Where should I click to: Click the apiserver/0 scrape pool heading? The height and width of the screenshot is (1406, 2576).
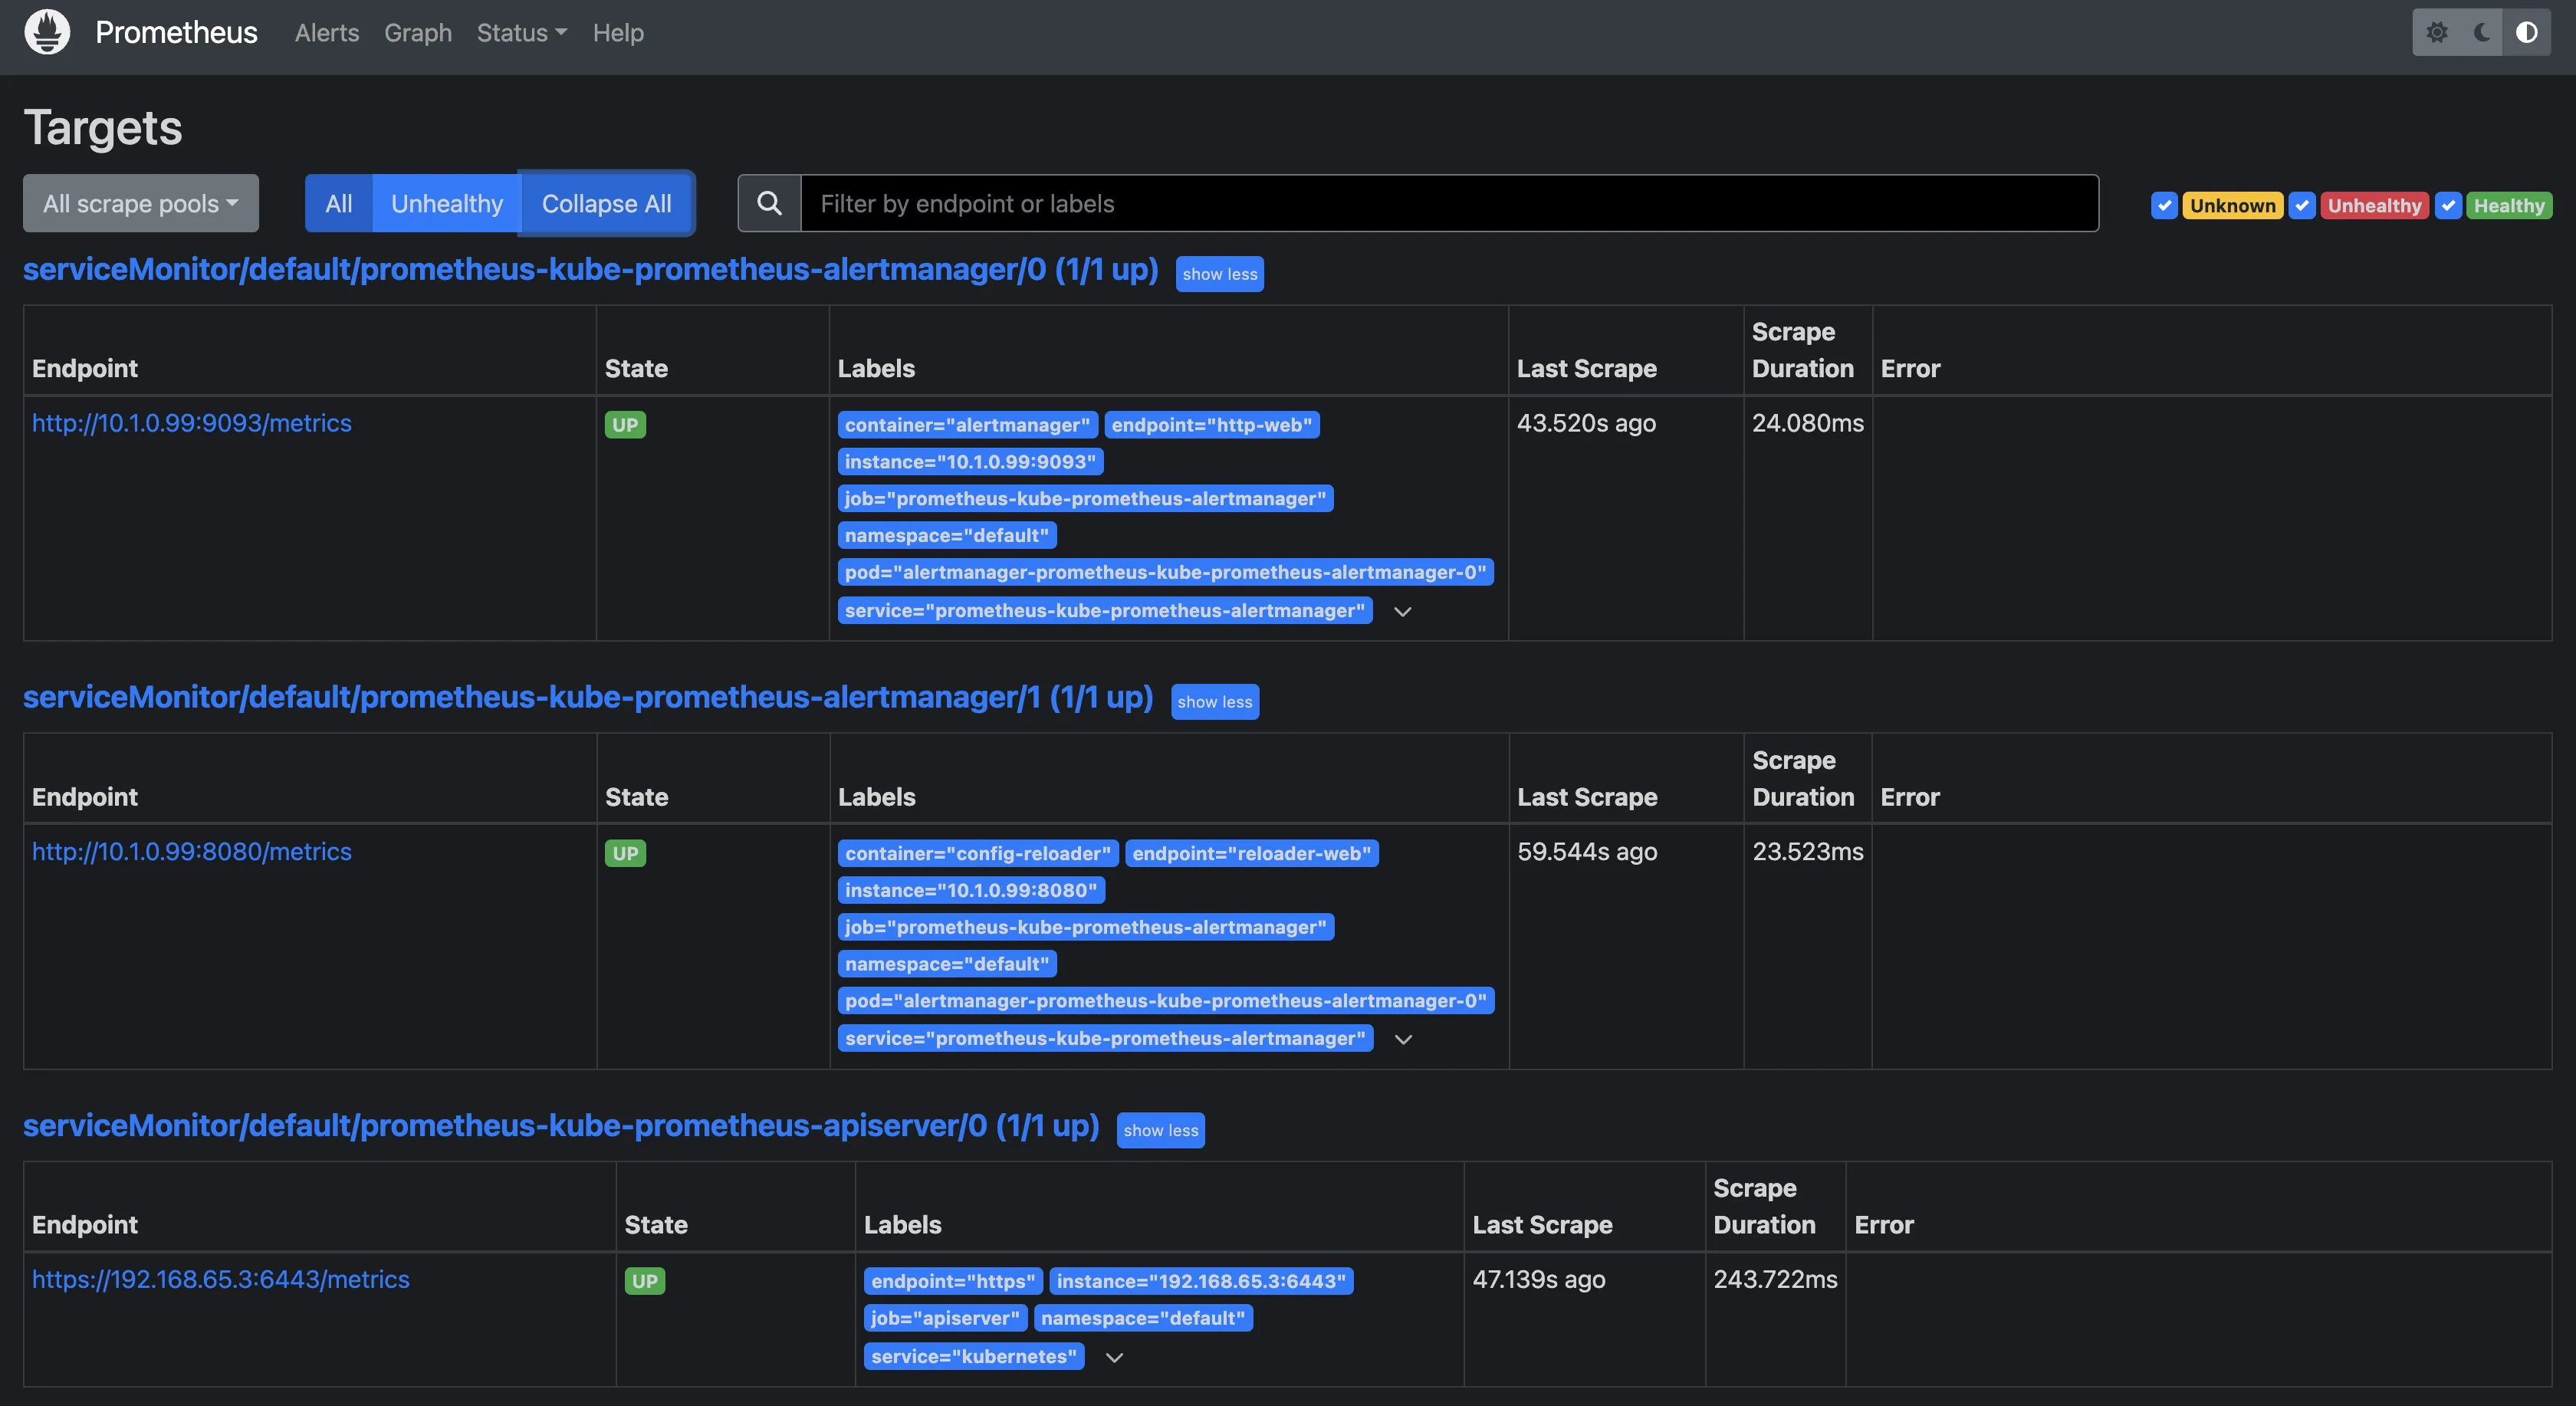click(561, 1127)
